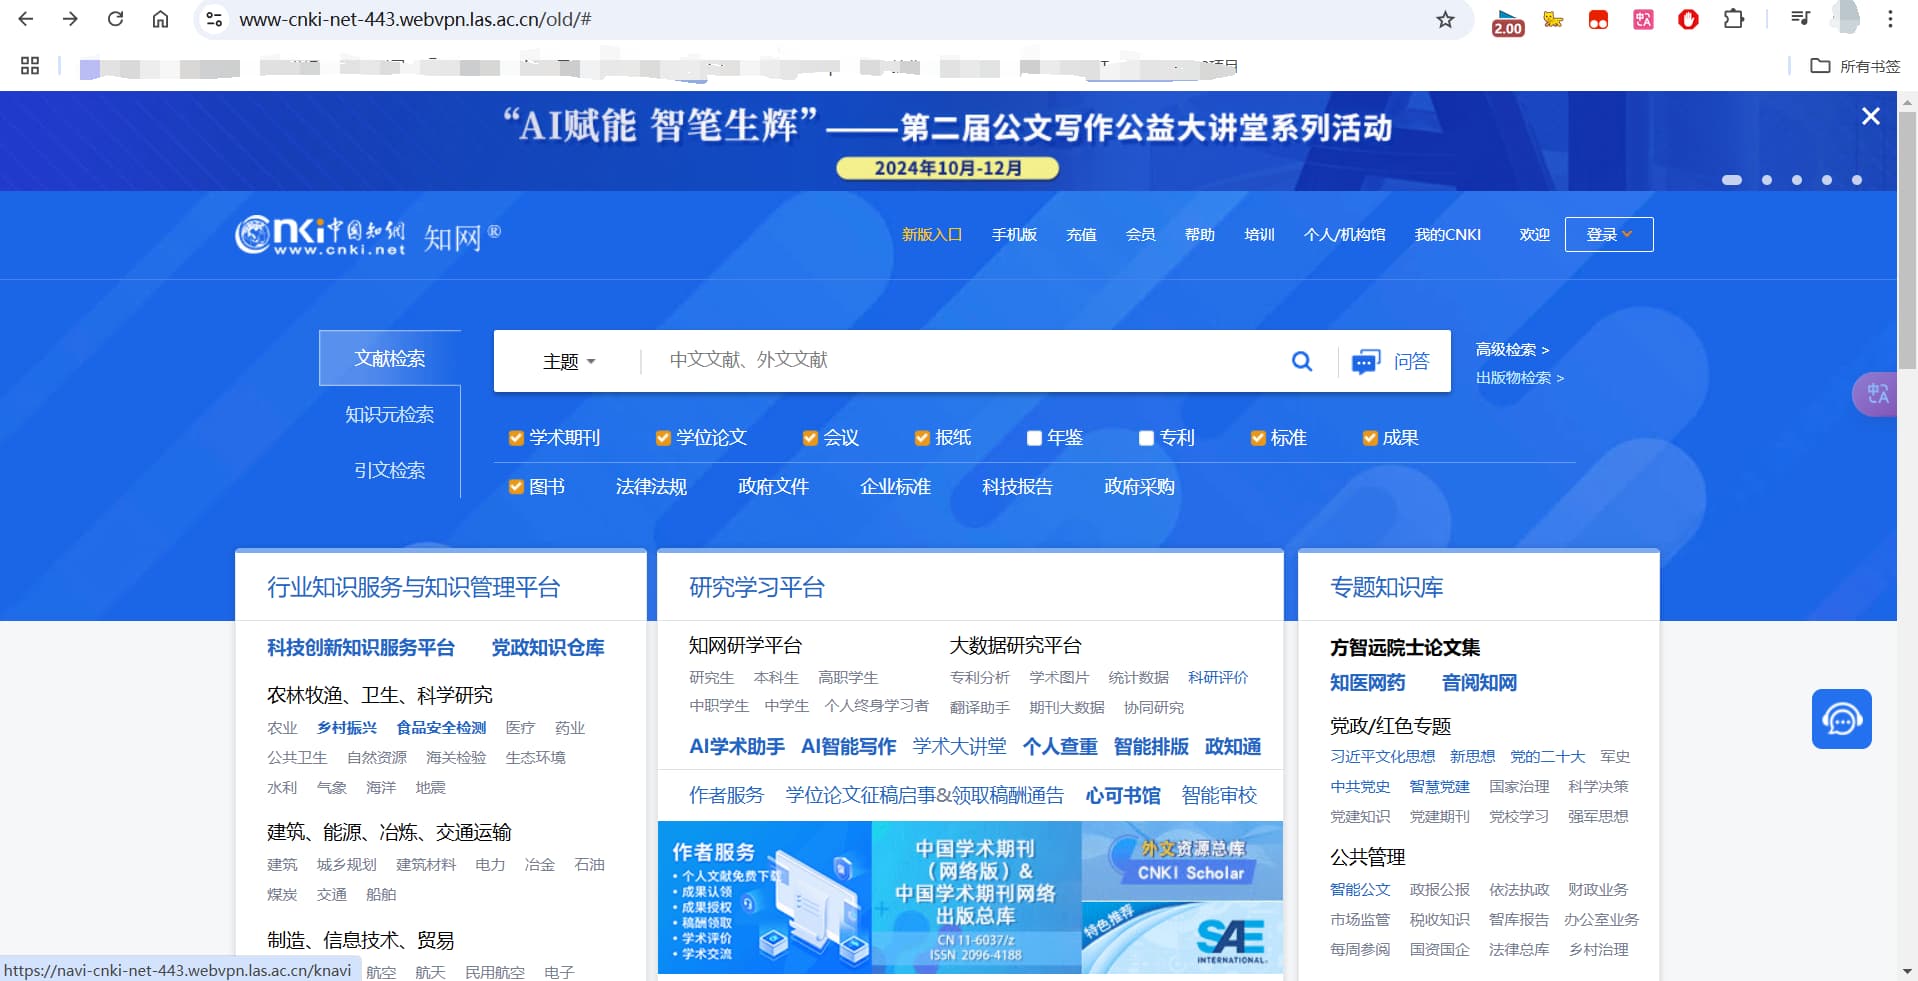
Task: Open the 作者服务 banner thumbnail
Action: (765, 897)
